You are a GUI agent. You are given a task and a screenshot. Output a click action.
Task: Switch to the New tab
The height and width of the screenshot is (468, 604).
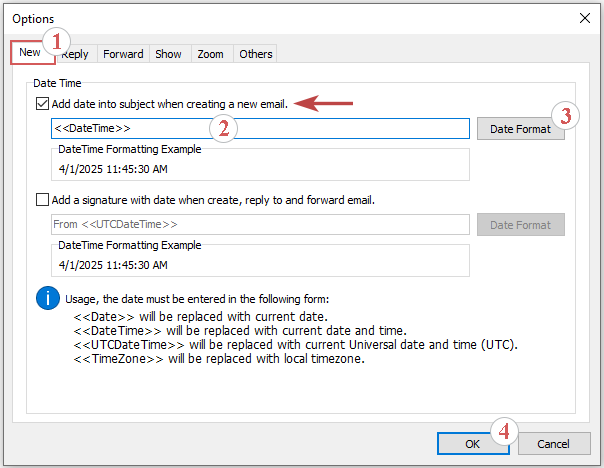pos(30,53)
